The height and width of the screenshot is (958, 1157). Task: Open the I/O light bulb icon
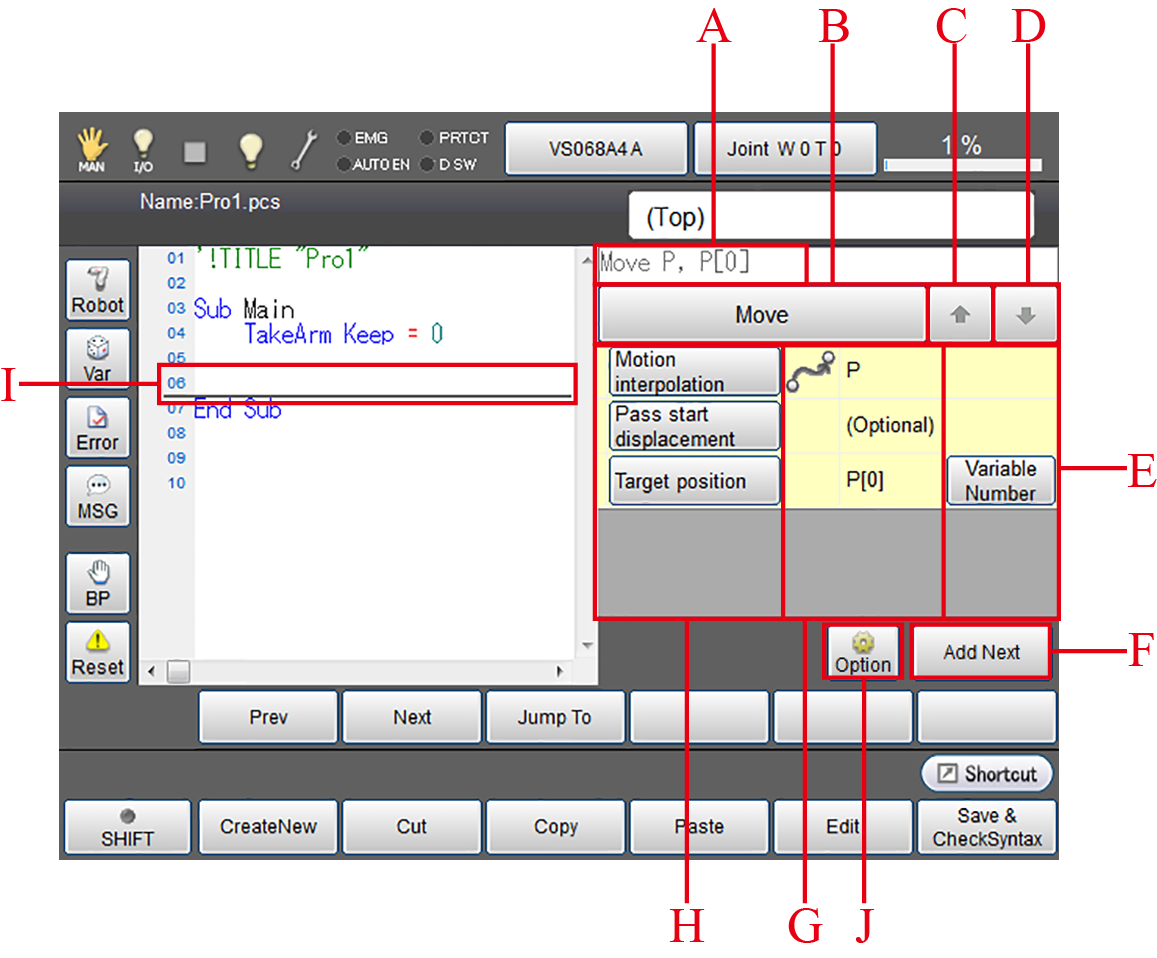point(143,150)
